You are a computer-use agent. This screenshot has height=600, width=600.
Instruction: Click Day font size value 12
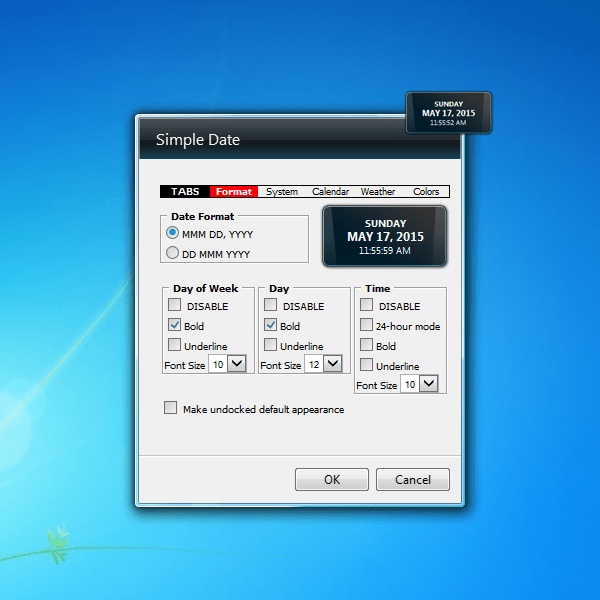pos(314,364)
